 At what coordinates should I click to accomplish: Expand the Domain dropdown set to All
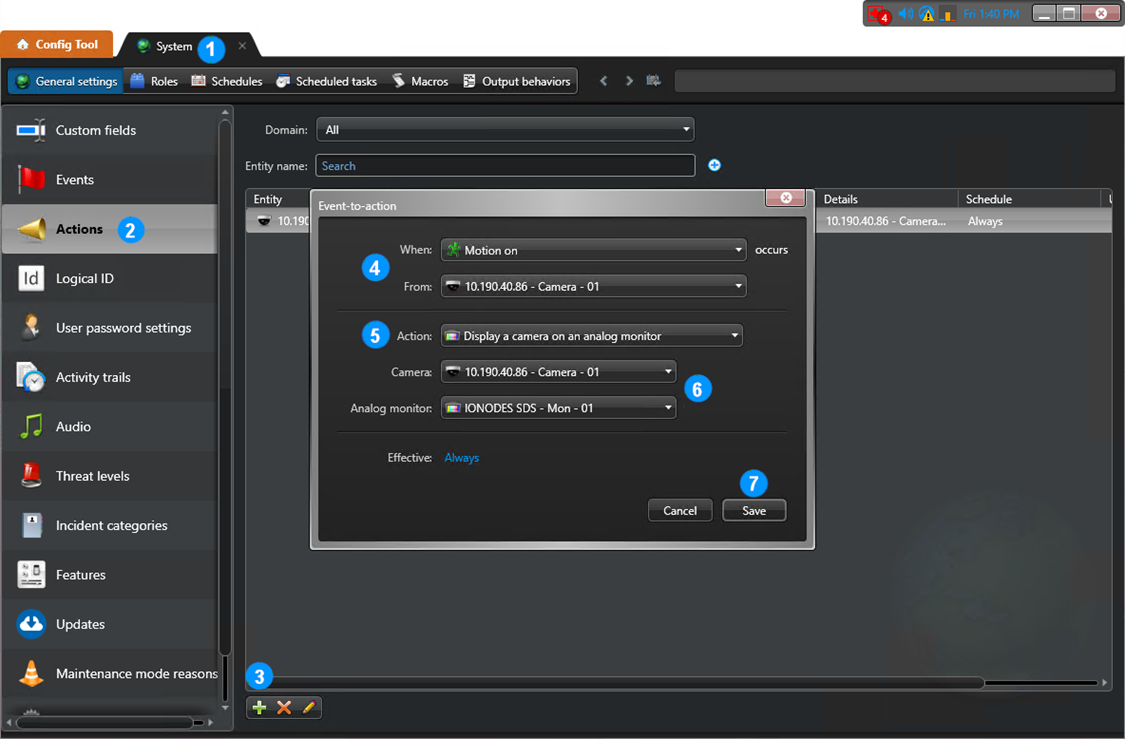click(x=504, y=129)
